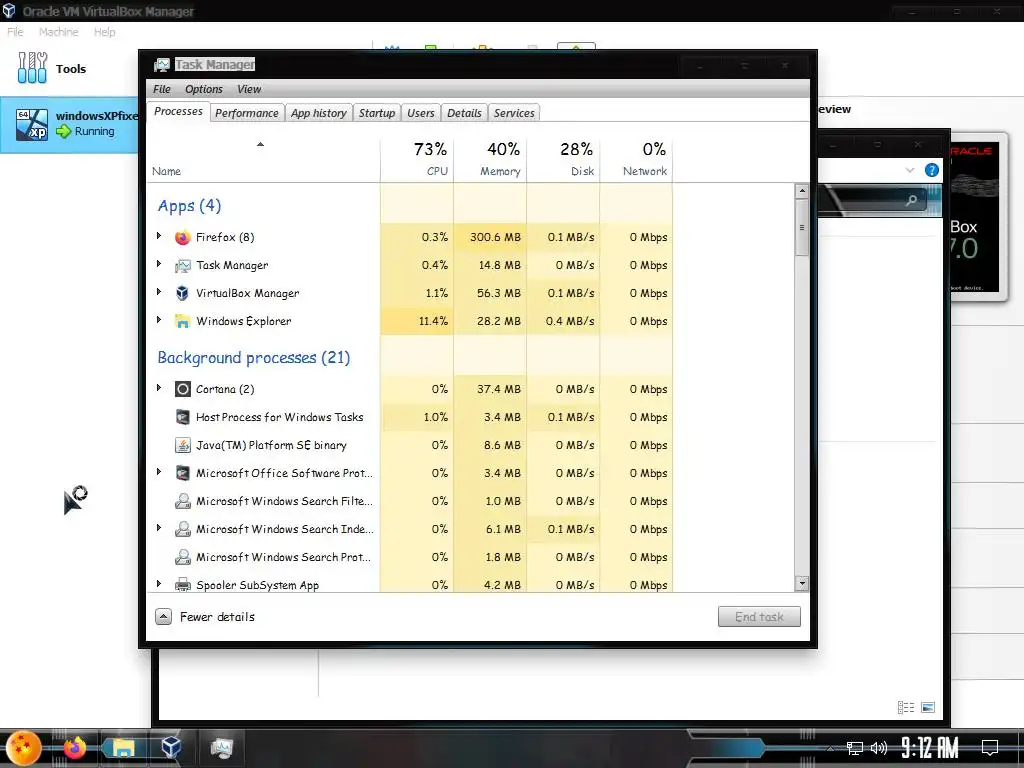This screenshot has width=1024, height=768.
Task: Open VirtualBox Machine menu
Action: (x=58, y=32)
